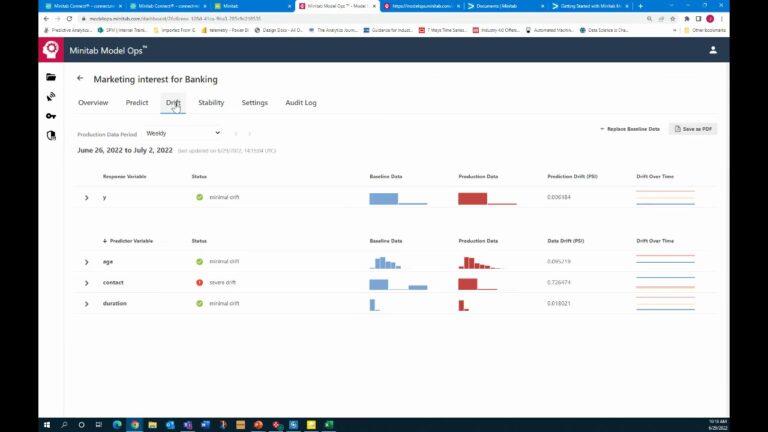Screen dimensions: 768x432
Task: Click the green check status for y
Action: 199,197
